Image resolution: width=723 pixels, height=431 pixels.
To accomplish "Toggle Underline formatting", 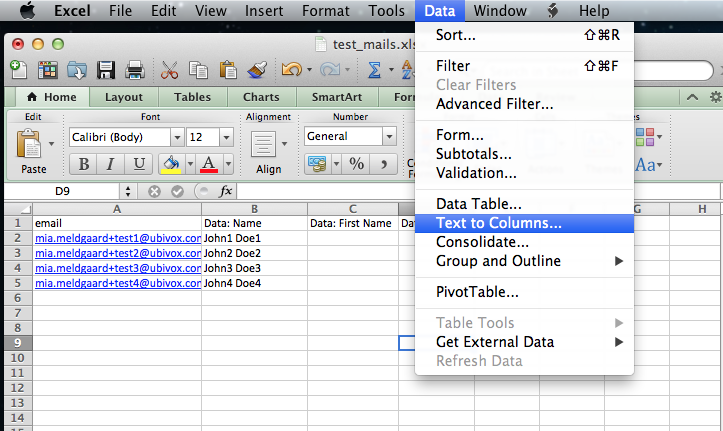I will pos(139,164).
